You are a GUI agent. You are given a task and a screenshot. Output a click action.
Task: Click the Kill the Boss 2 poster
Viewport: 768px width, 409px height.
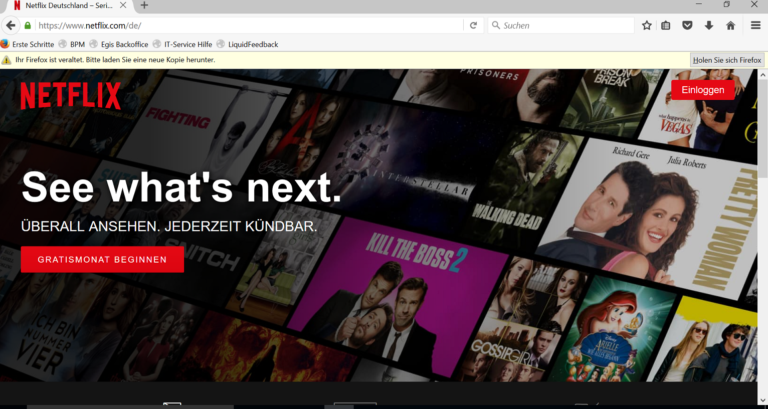tap(397, 296)
